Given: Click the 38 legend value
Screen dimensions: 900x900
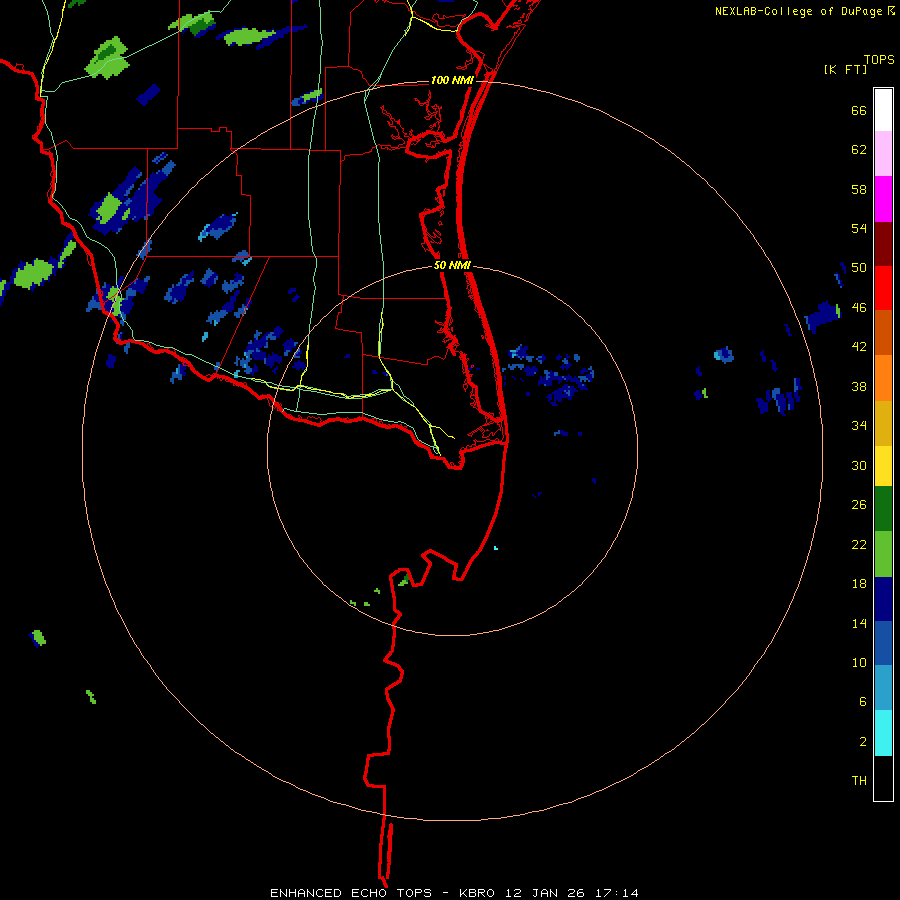Looking at the screenshot, I should tap(859, 386).
